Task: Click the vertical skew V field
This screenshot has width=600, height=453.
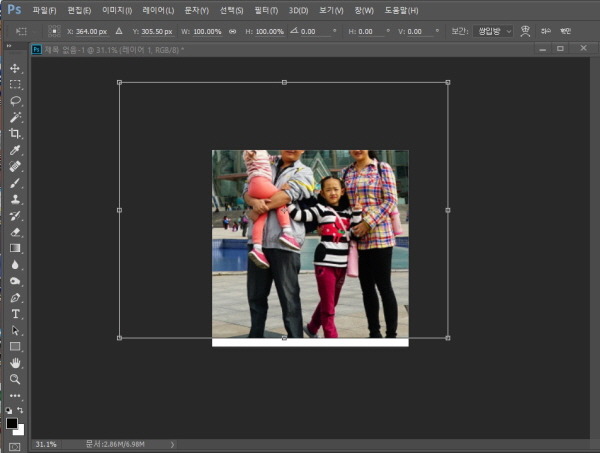Action: (420, 32)
